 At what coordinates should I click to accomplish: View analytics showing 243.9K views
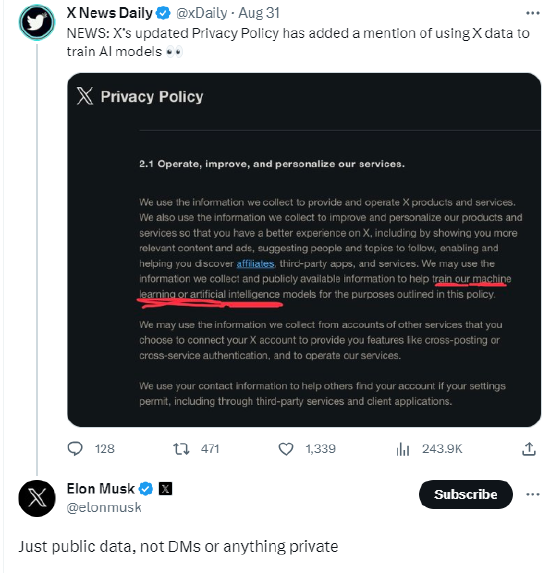tap(403, 449)
